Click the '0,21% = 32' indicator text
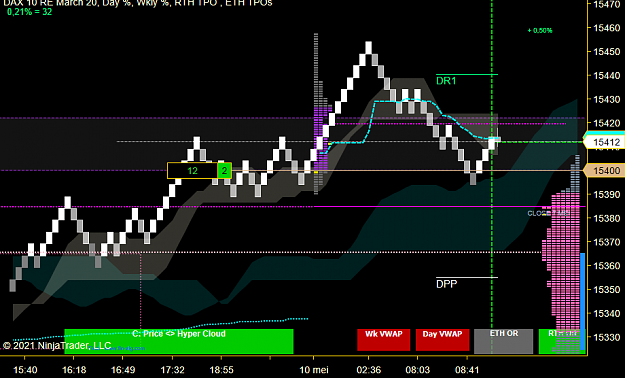The image size is (625, 378). pyautogui.click(x=29, y=12)
